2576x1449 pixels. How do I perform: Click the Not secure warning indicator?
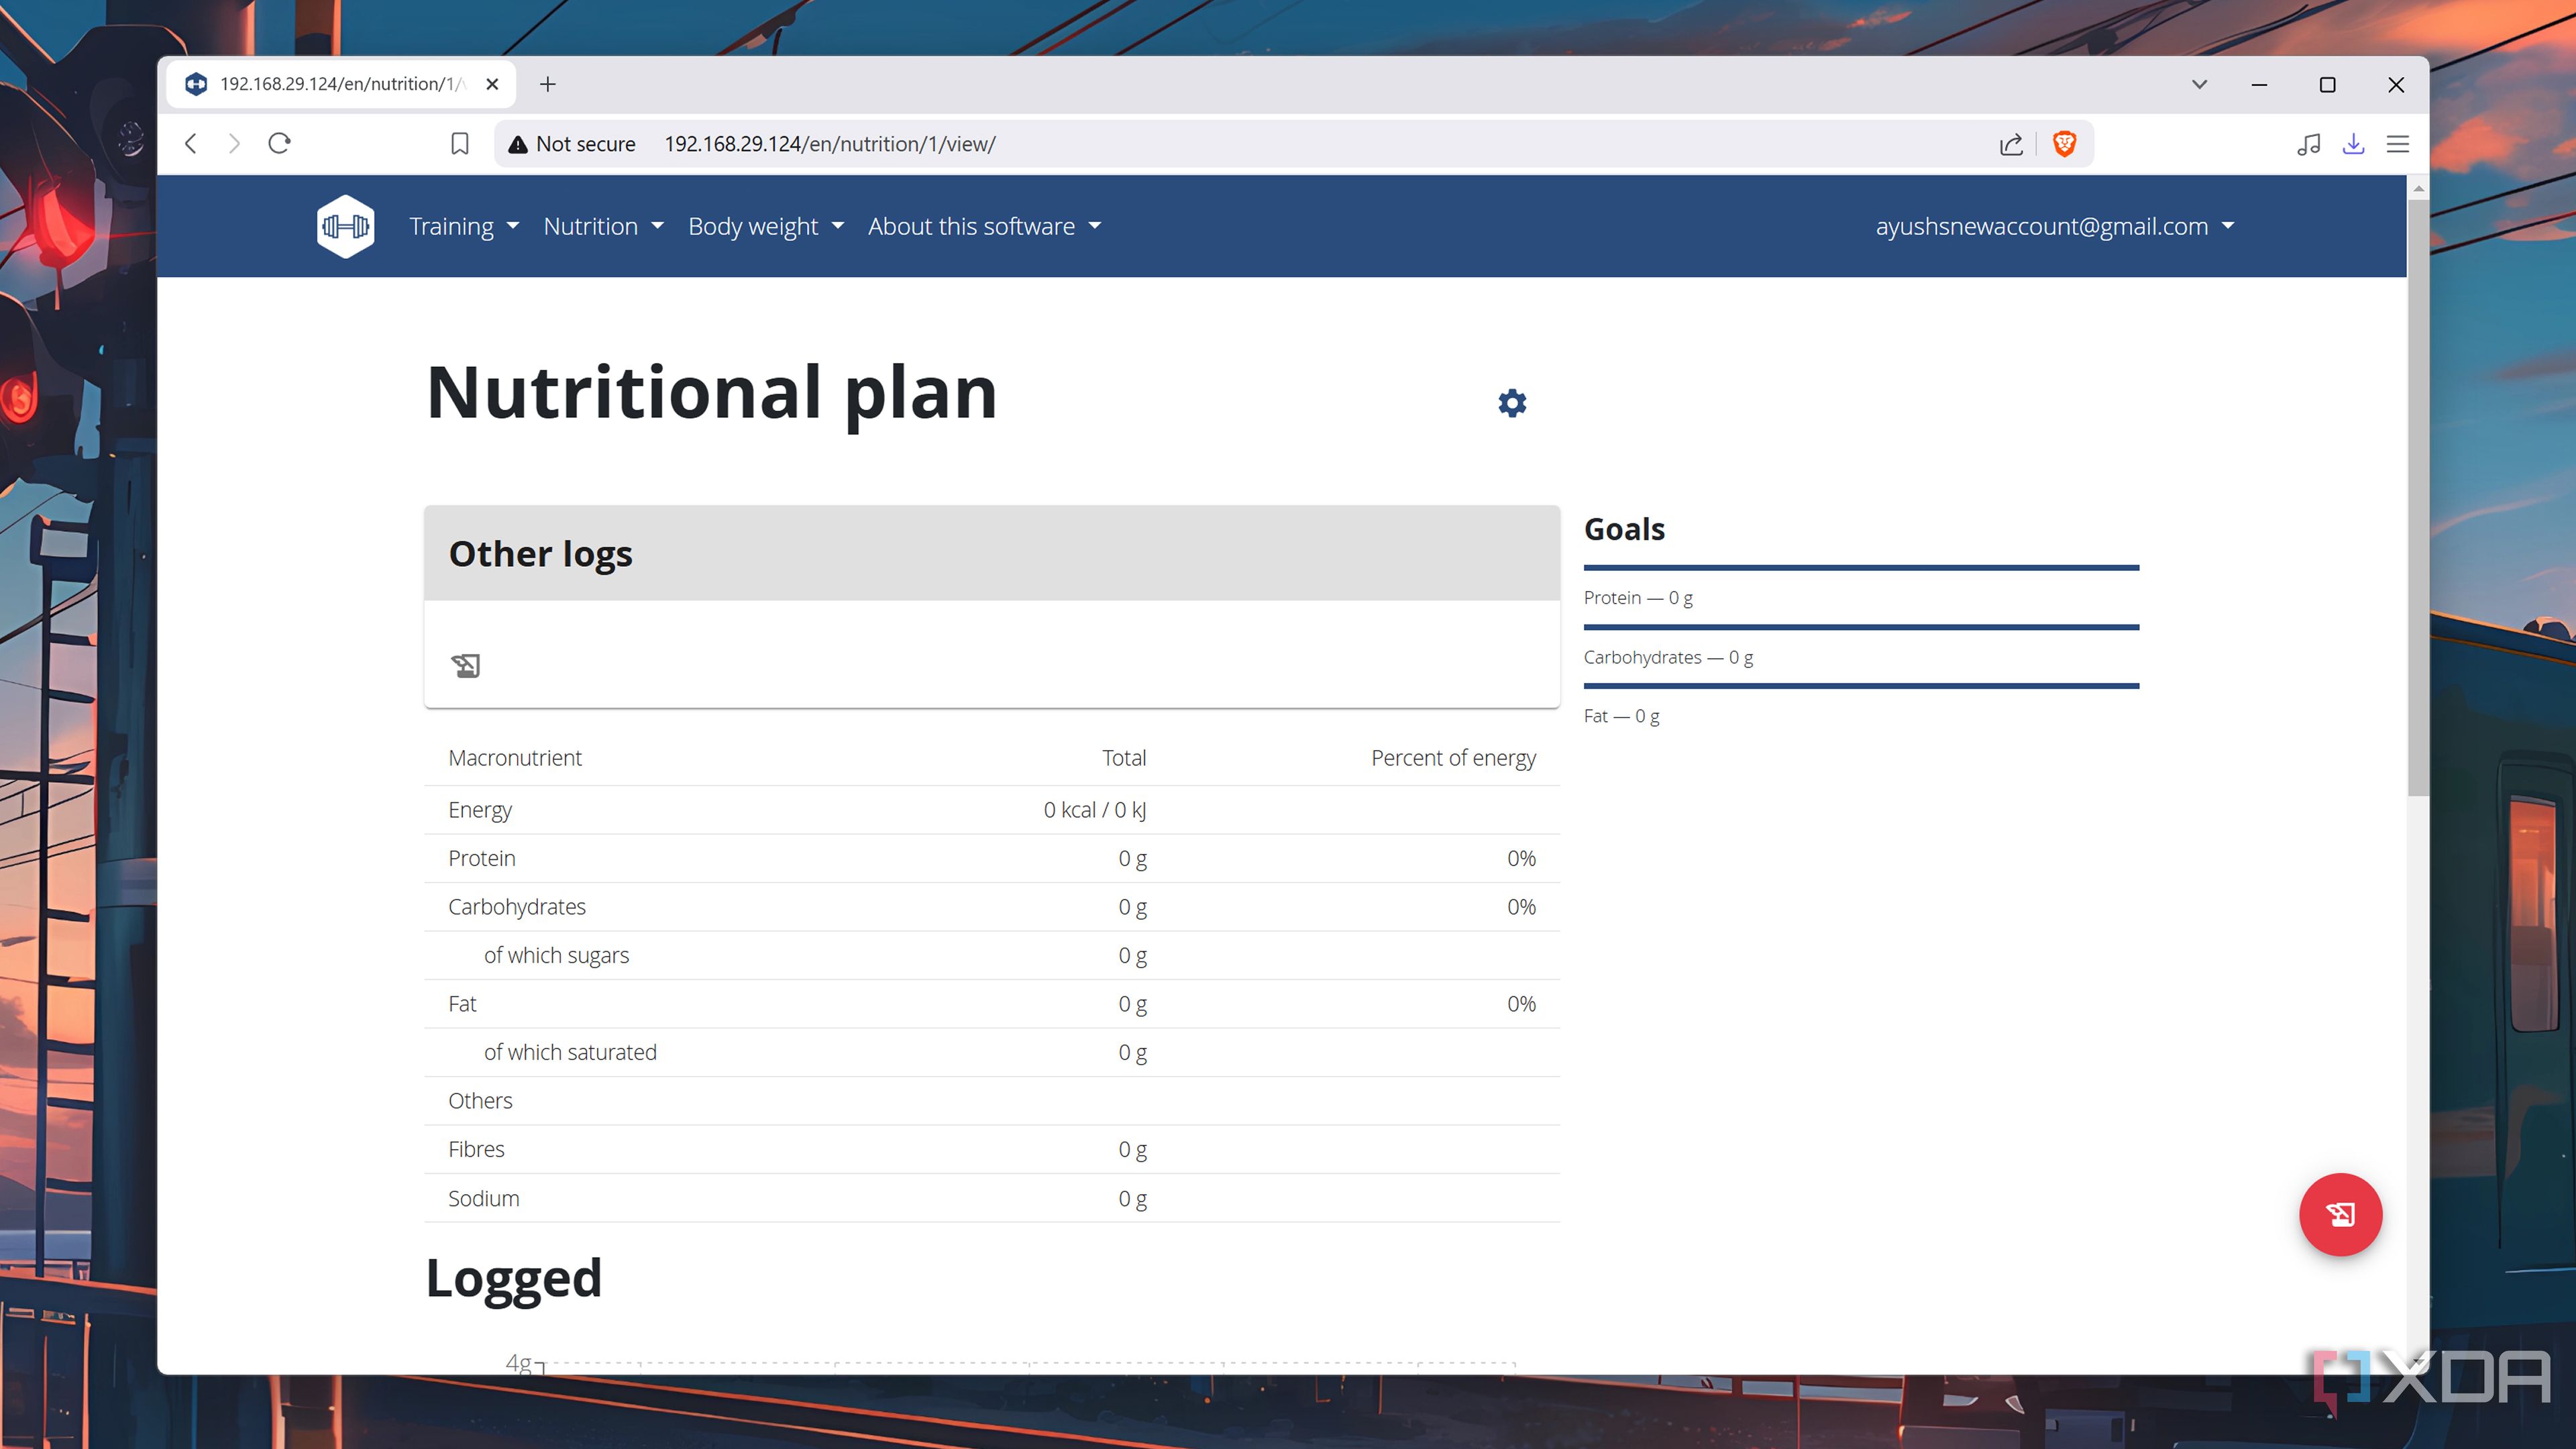click(572, 144)
